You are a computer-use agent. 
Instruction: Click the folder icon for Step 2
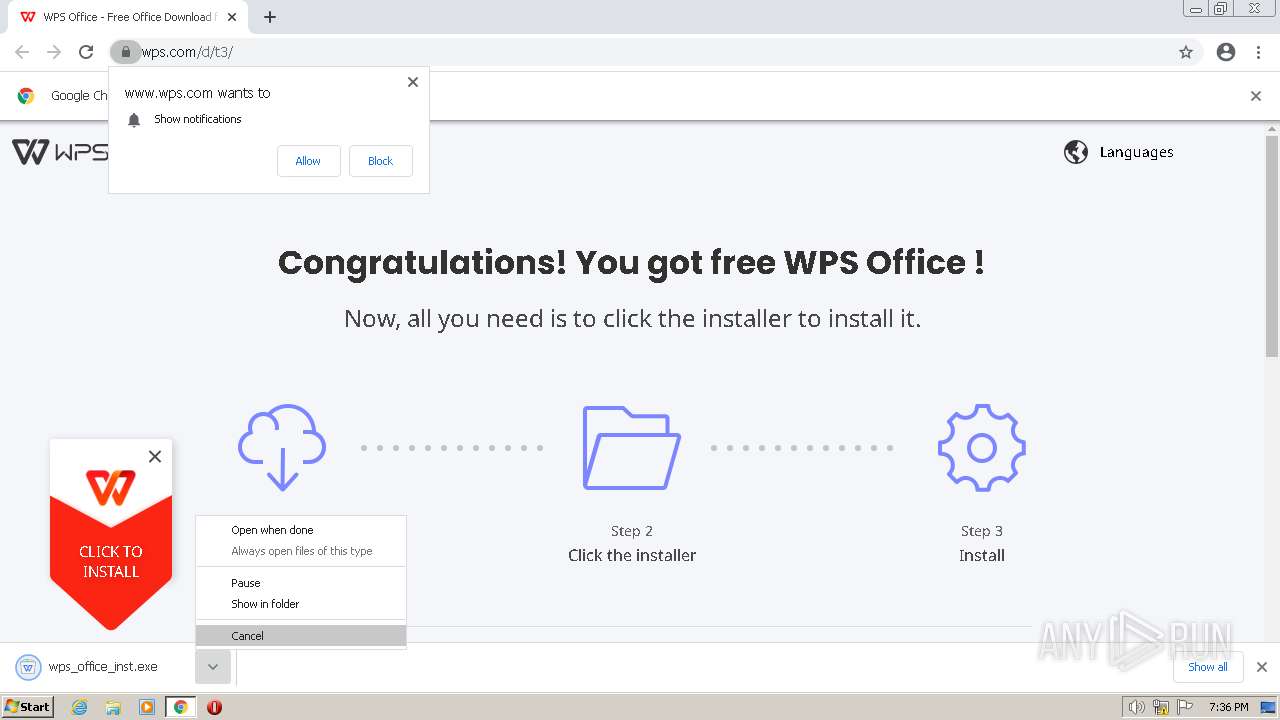(632, 447)
